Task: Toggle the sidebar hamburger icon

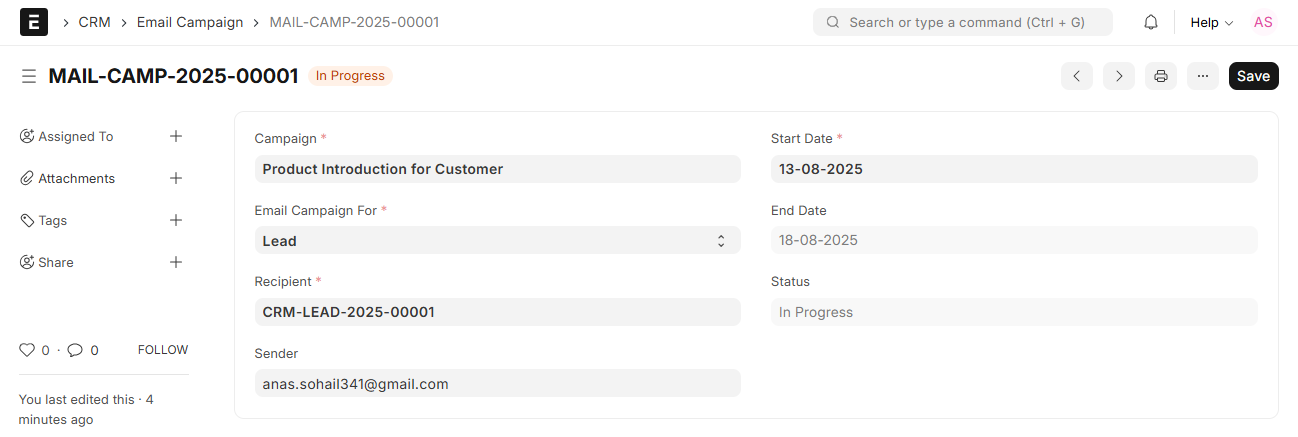Action: tap(29, 76)
